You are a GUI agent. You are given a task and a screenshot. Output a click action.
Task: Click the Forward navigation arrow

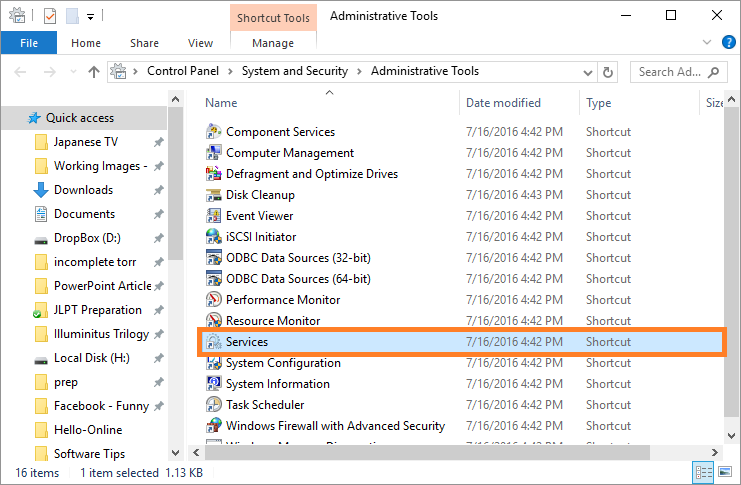click(x=49, y=72)
